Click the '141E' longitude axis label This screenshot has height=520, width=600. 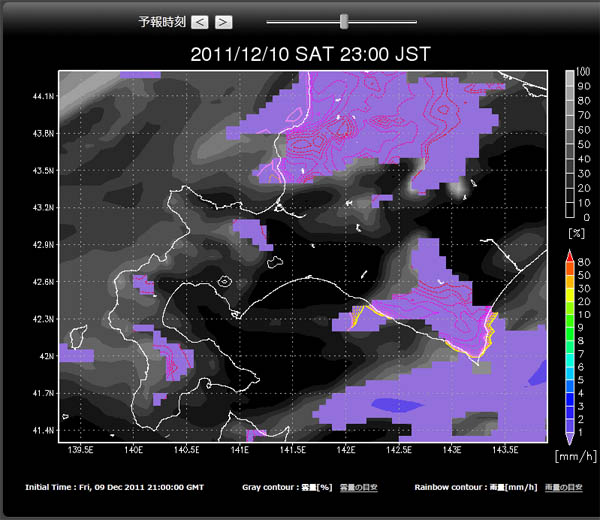240,450
